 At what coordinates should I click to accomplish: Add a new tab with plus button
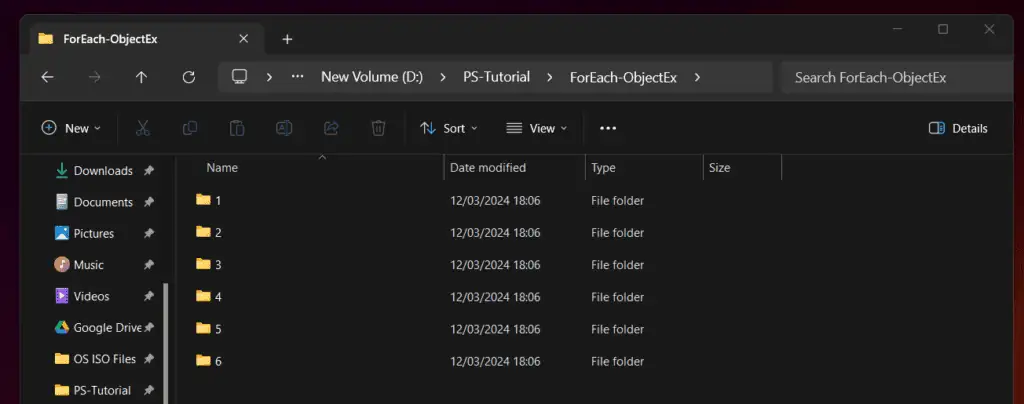point(287,39)
